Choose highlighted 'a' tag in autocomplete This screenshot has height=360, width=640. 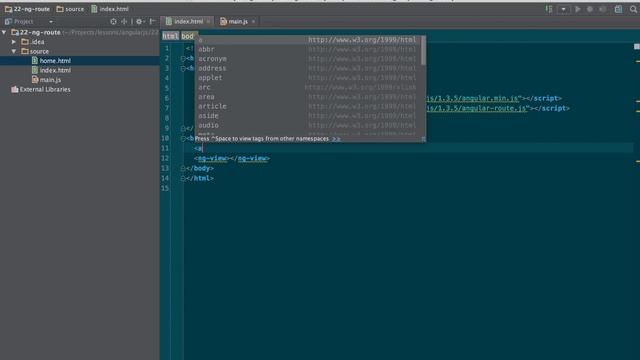click(x=308, y=40)
